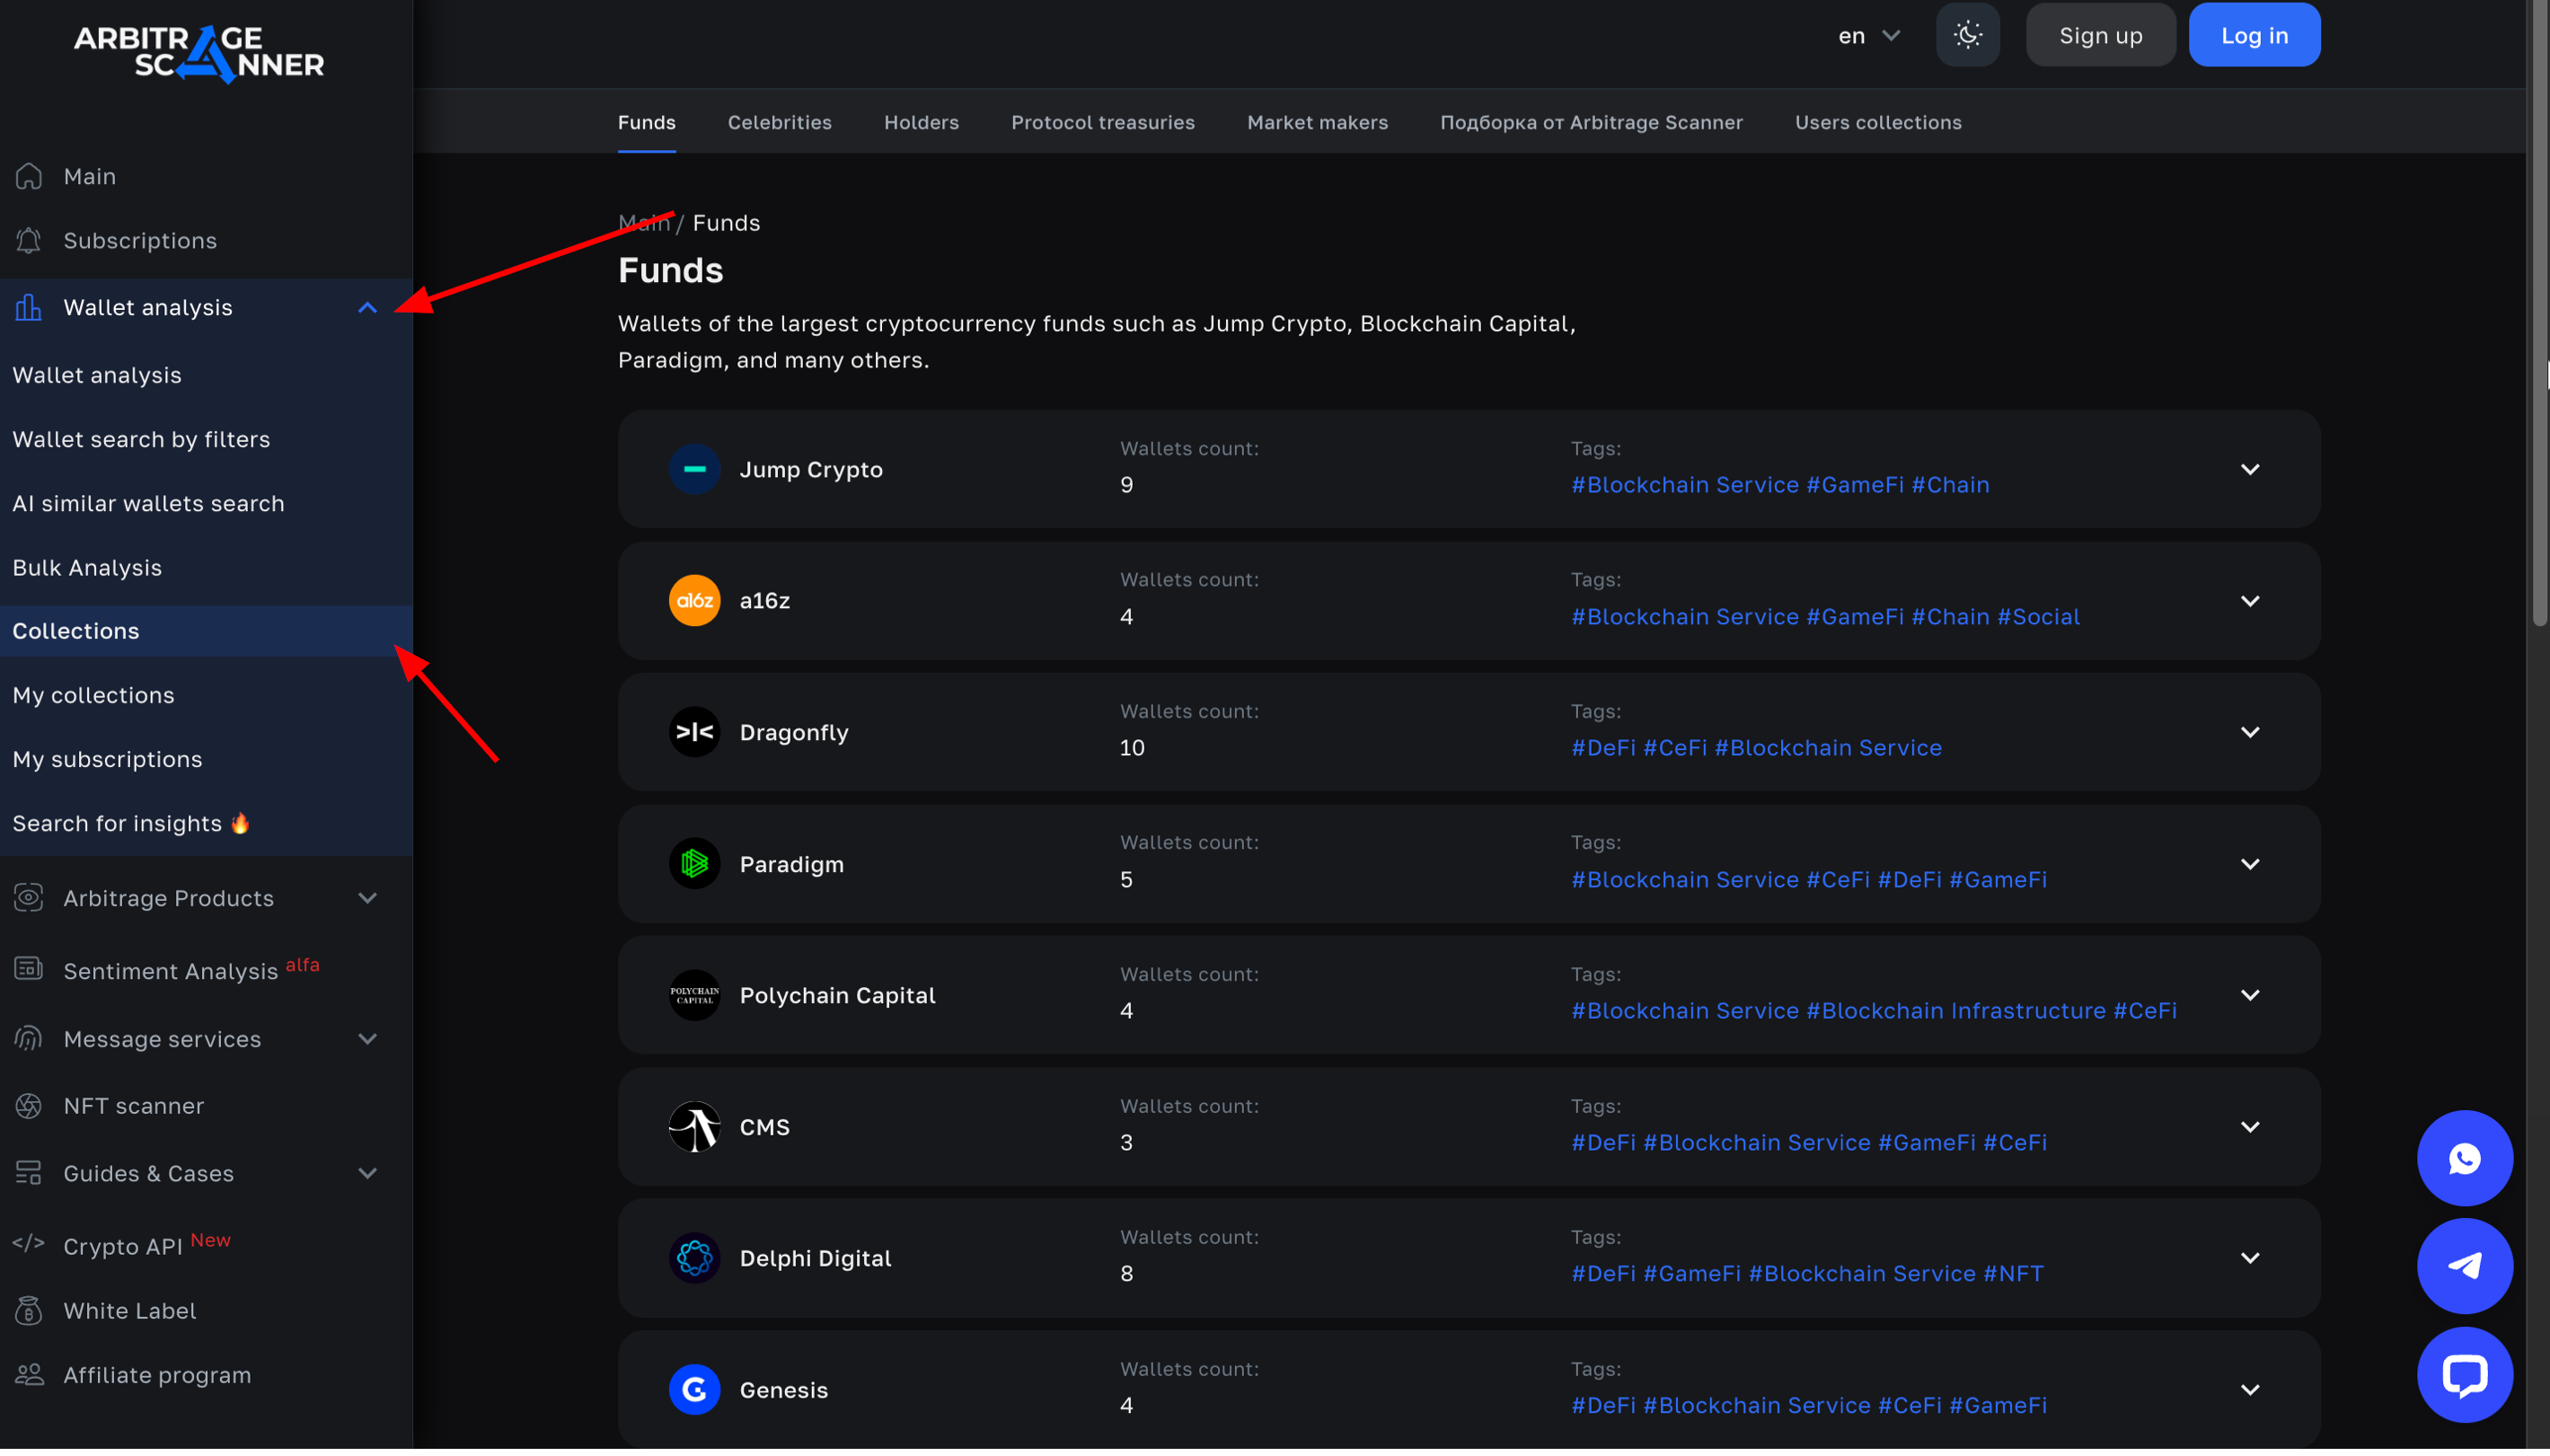
Task: Toggle light/dark theme button
Action: coord(1967,35)
